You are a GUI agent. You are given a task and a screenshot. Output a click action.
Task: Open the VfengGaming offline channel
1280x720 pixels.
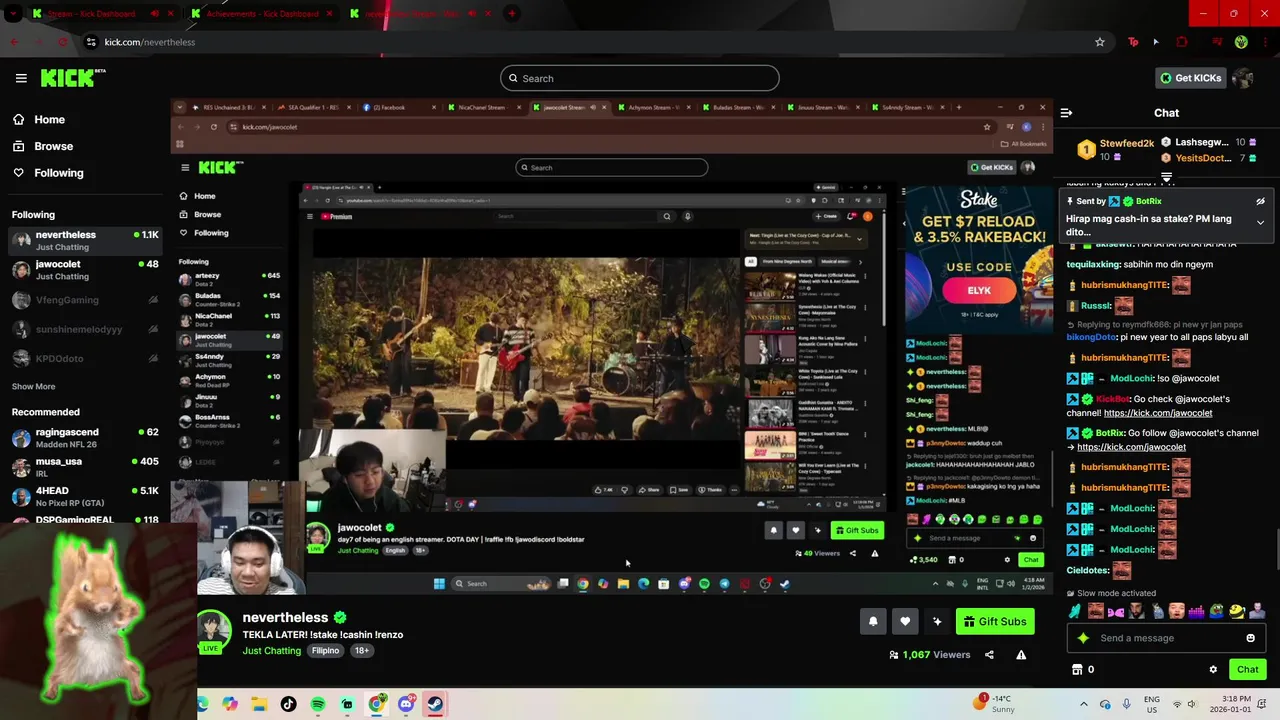click(x=85, y=300)
